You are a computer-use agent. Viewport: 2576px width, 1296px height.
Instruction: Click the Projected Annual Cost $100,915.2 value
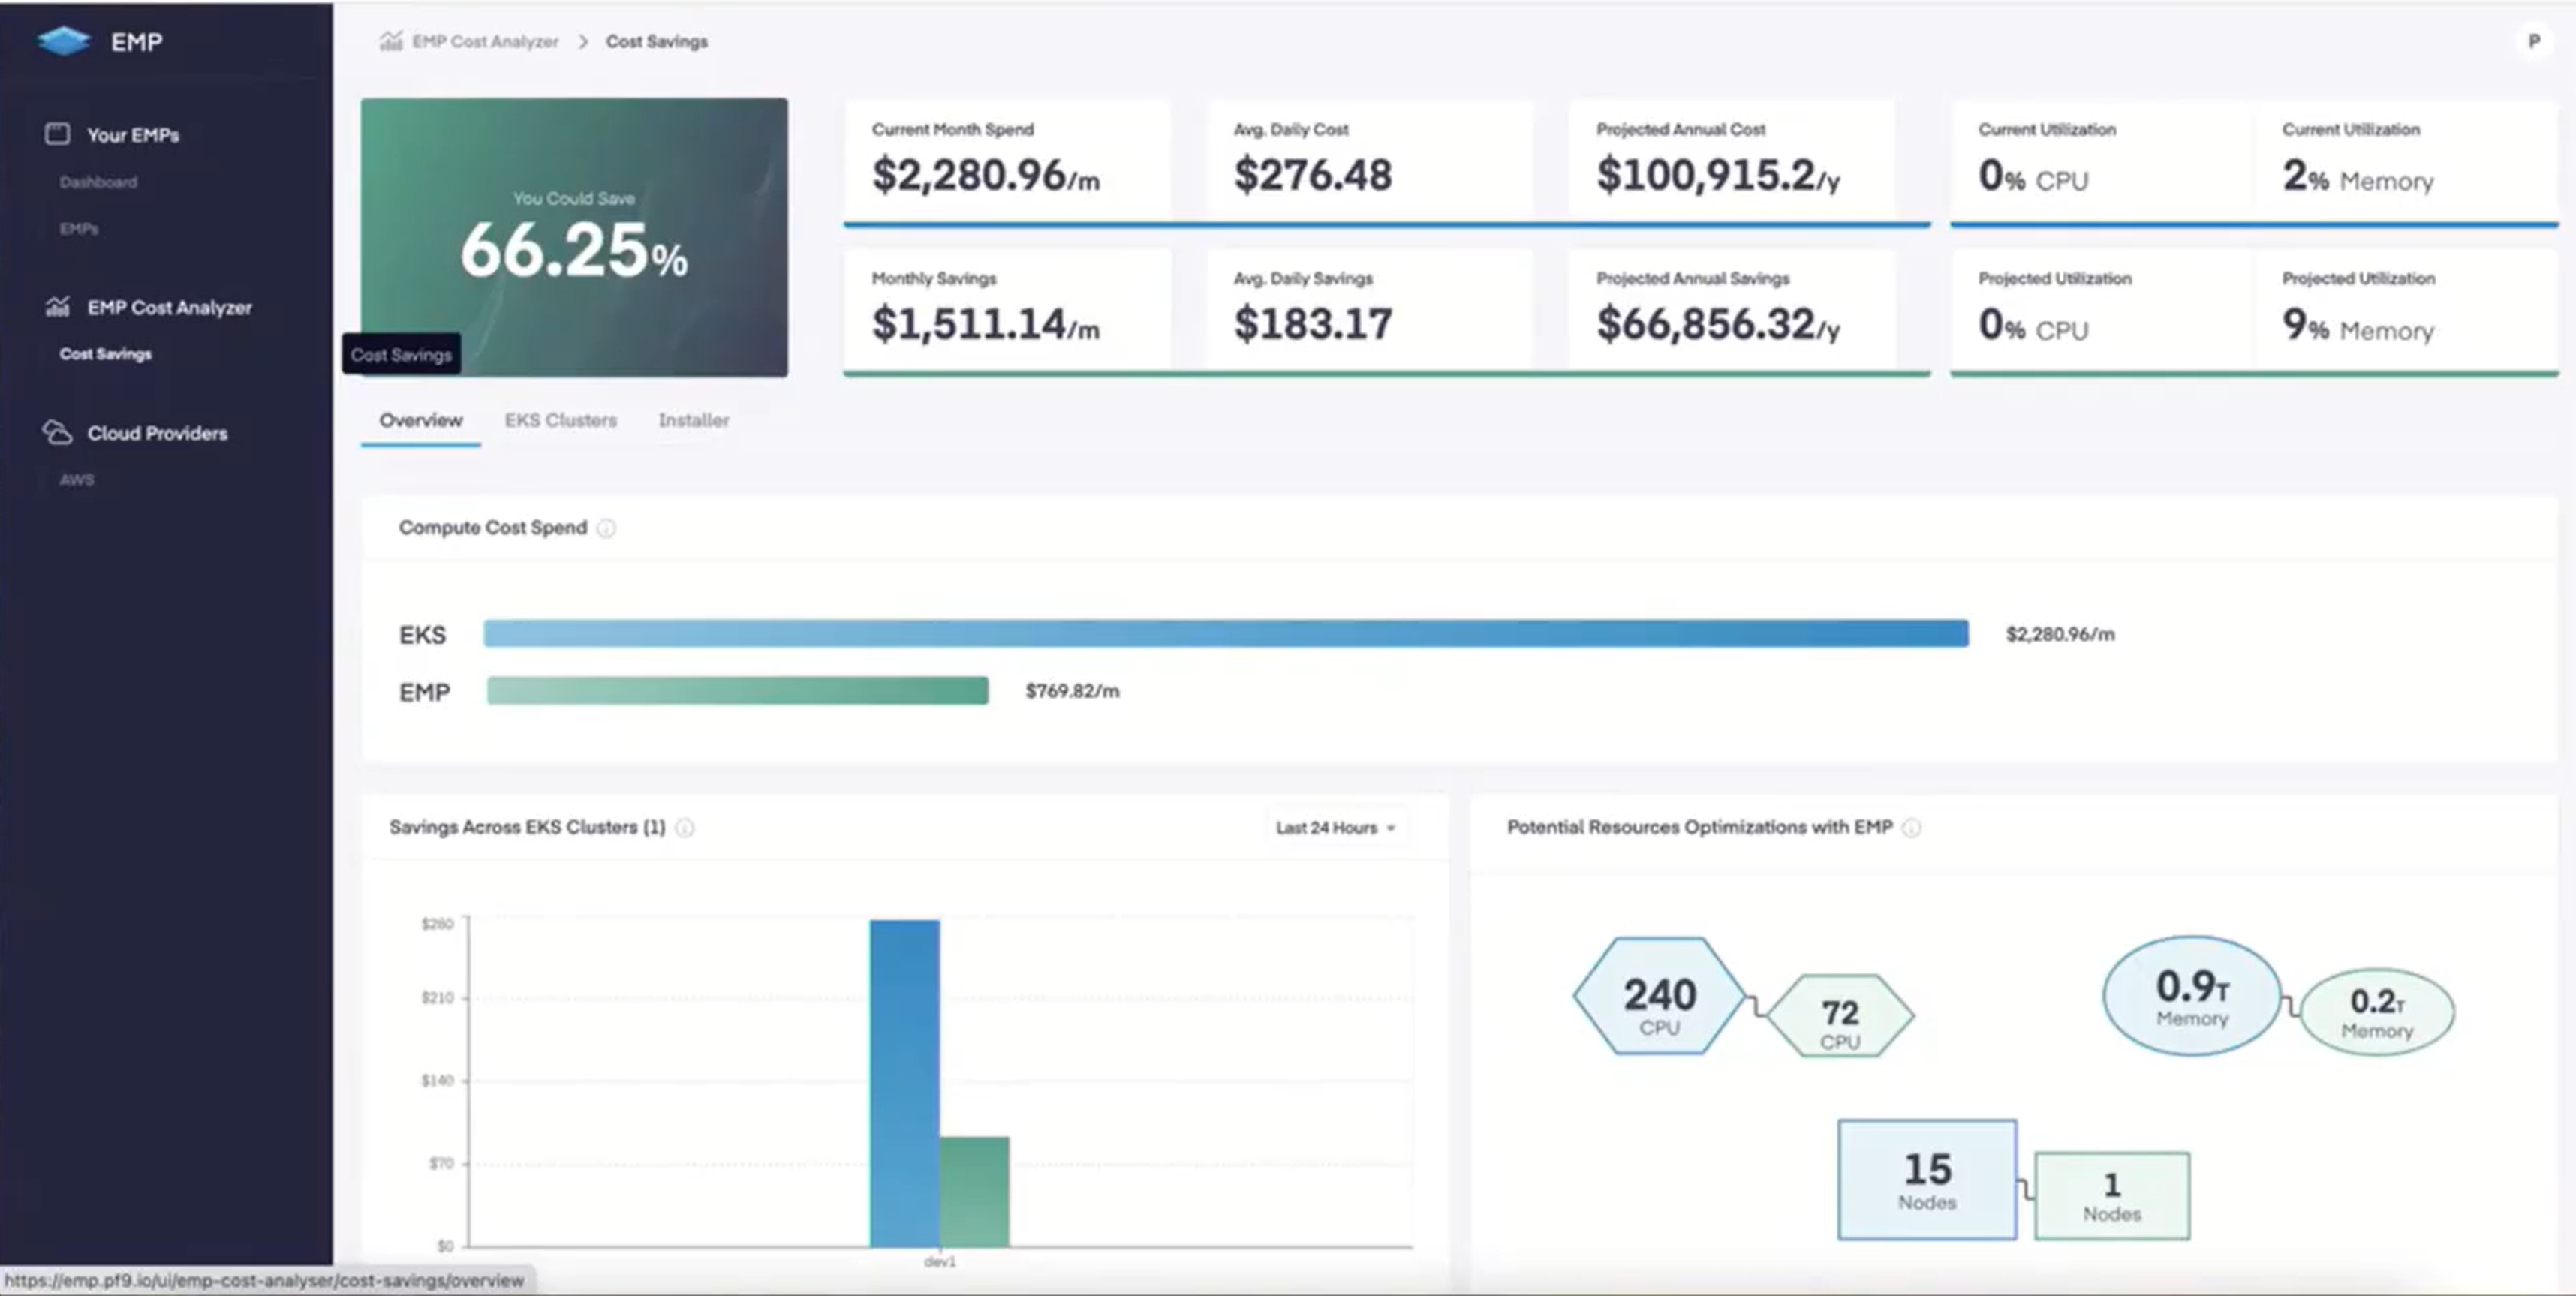[x=1718, y=176]
